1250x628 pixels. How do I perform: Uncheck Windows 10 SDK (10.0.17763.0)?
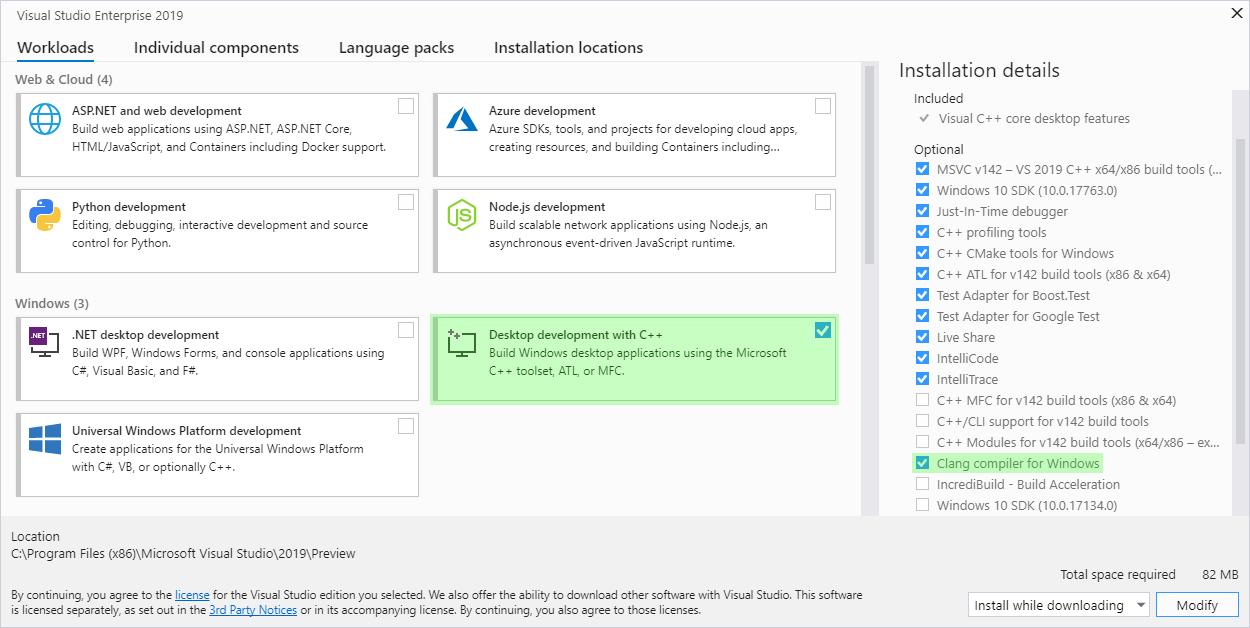tap(922, 190)
